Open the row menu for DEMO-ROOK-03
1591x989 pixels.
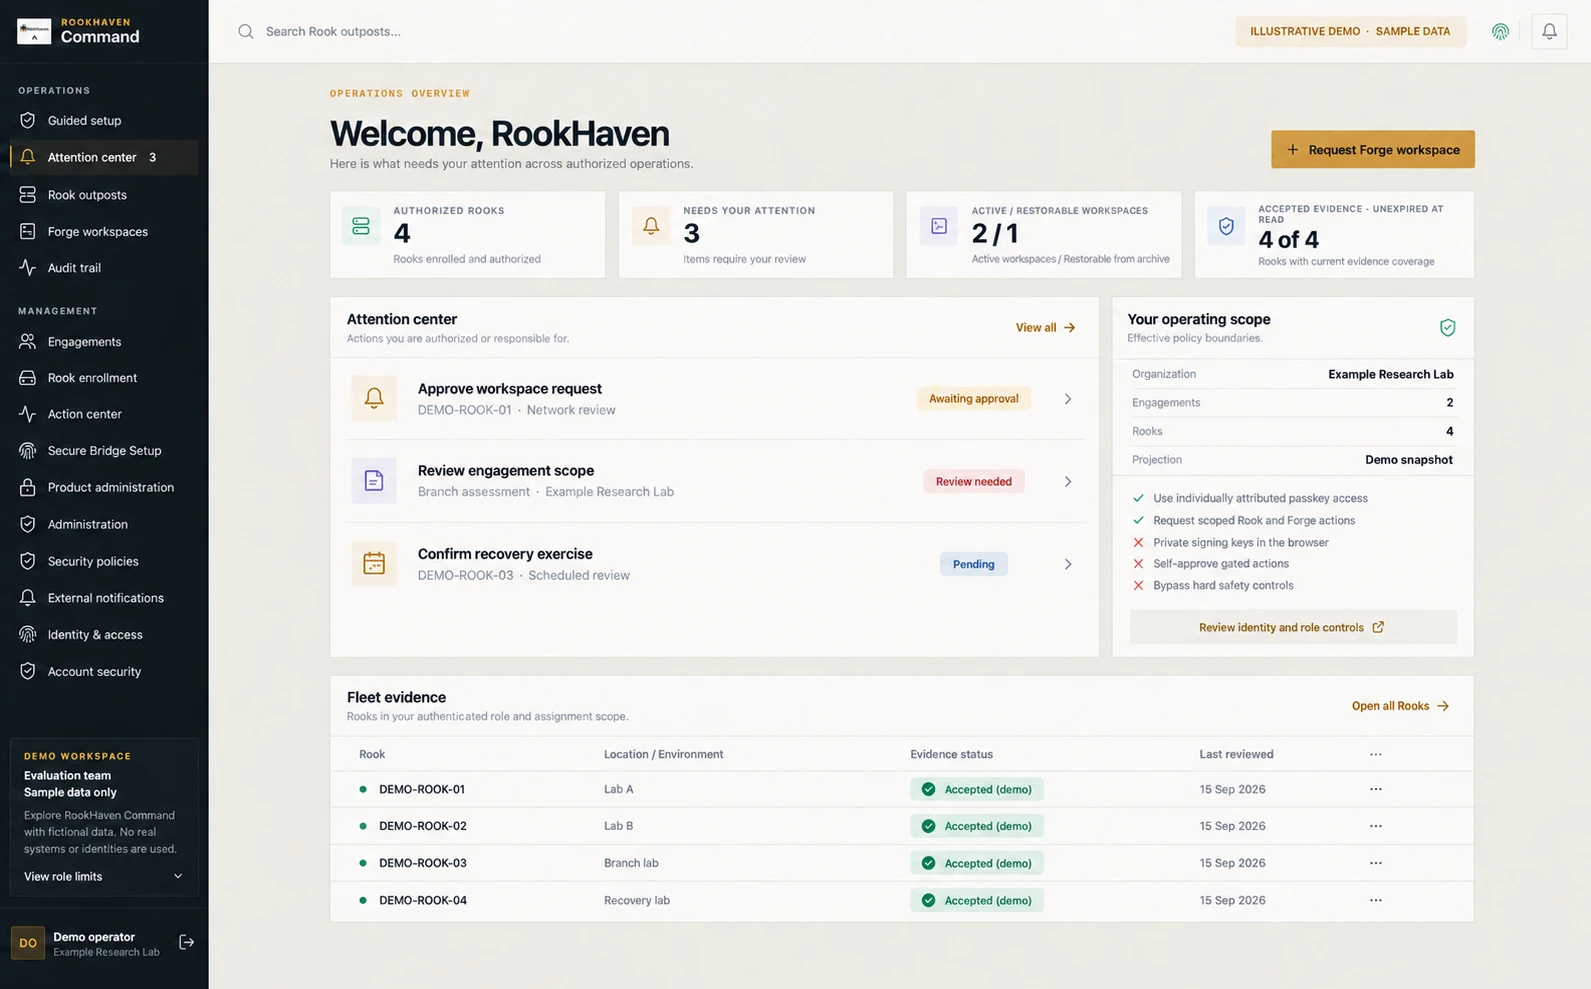point(1376,863)
